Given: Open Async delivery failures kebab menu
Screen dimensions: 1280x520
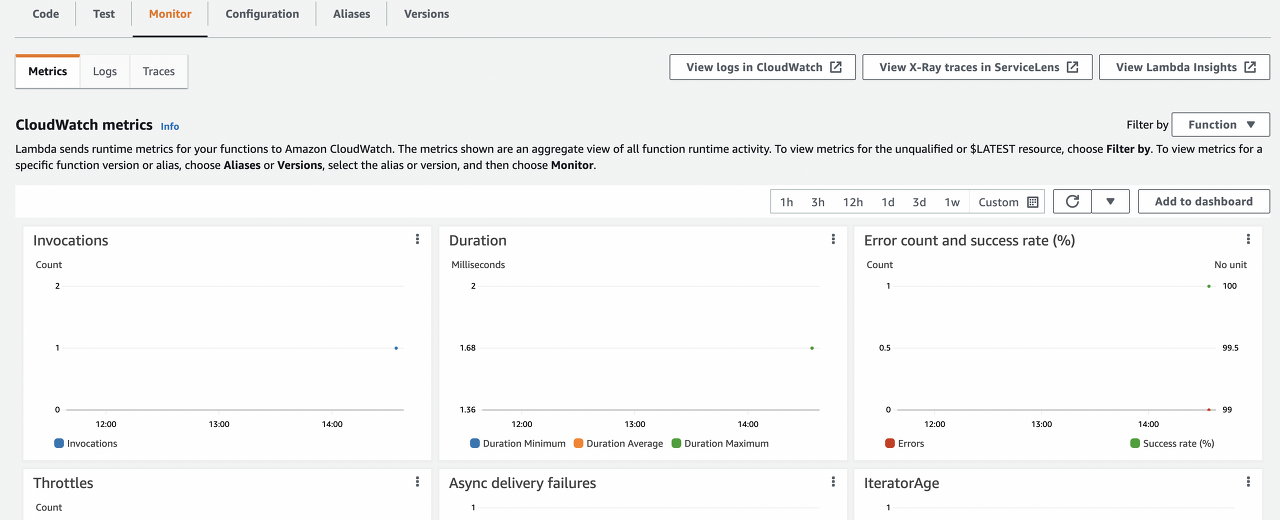Looking at the screenshot, I should [x=833, y=482].
